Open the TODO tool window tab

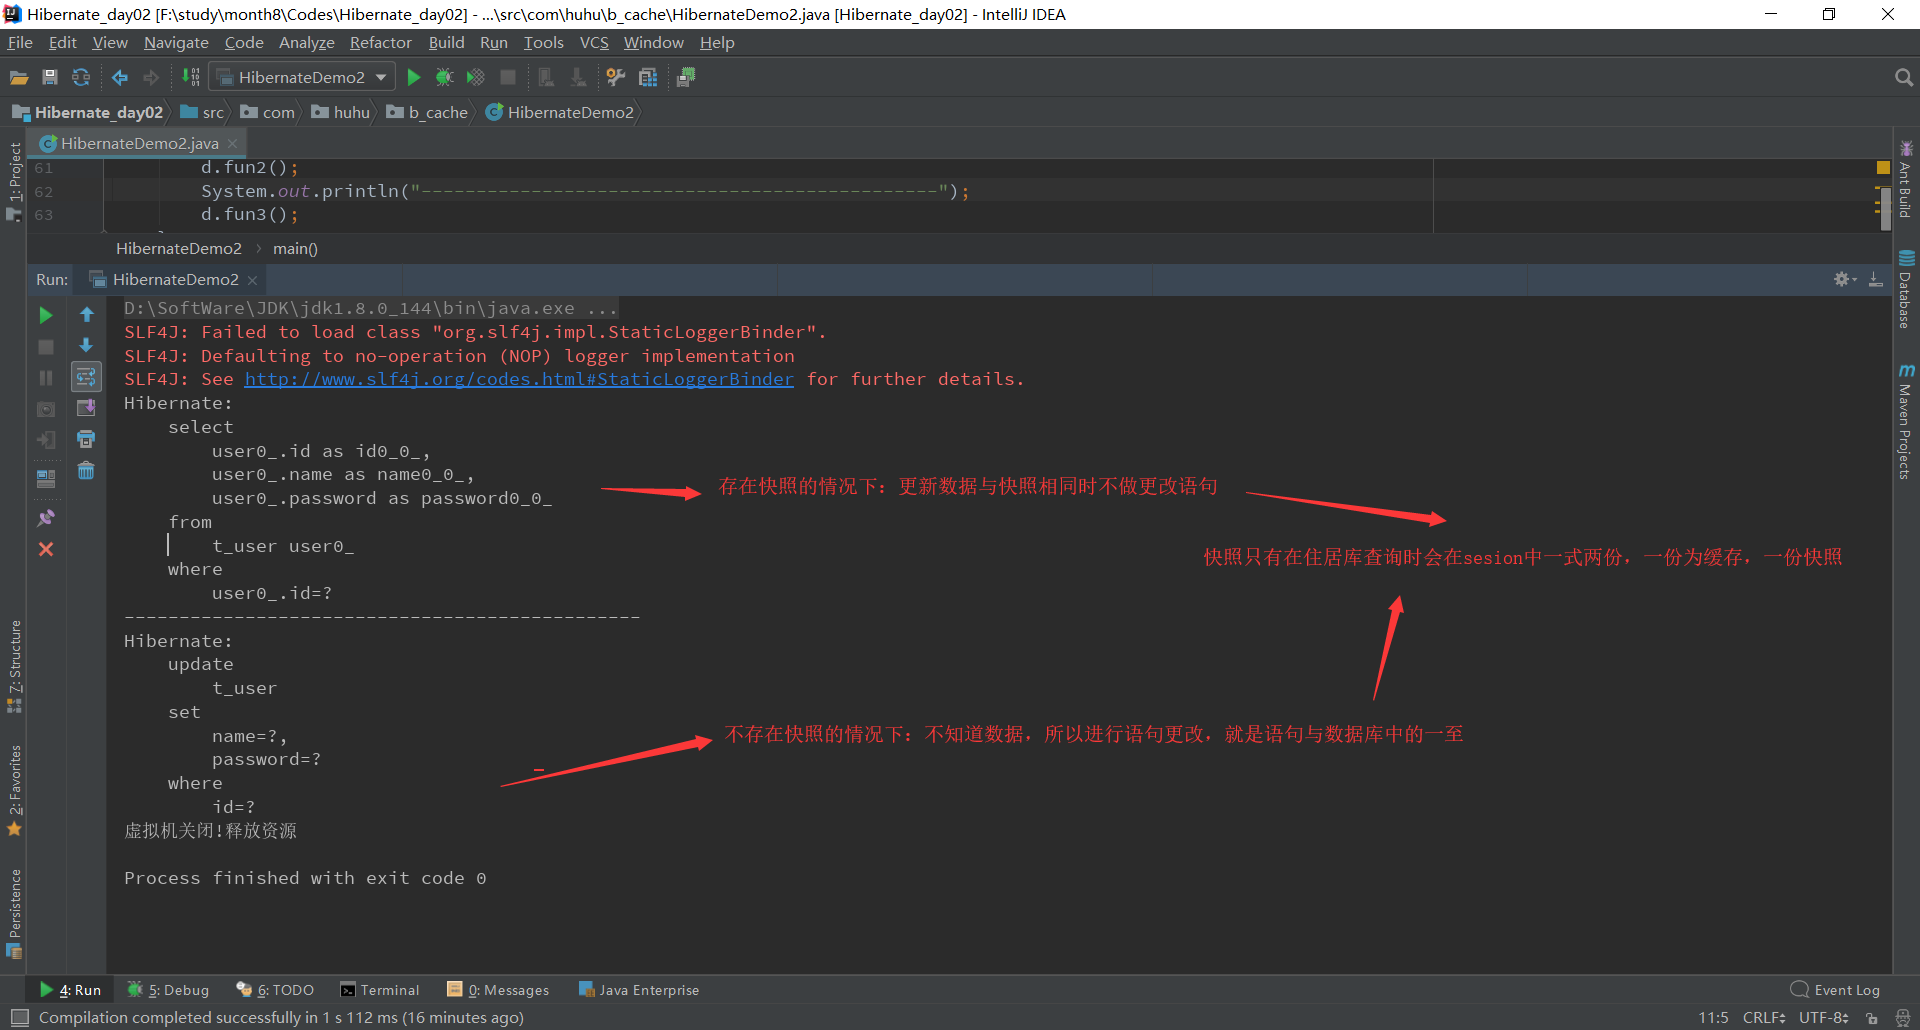(x=275, y=990)
